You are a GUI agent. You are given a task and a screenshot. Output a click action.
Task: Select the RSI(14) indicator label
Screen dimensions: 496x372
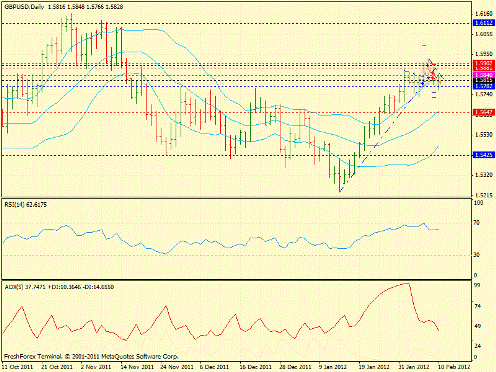pyautogui.click(x=26, y=205)
